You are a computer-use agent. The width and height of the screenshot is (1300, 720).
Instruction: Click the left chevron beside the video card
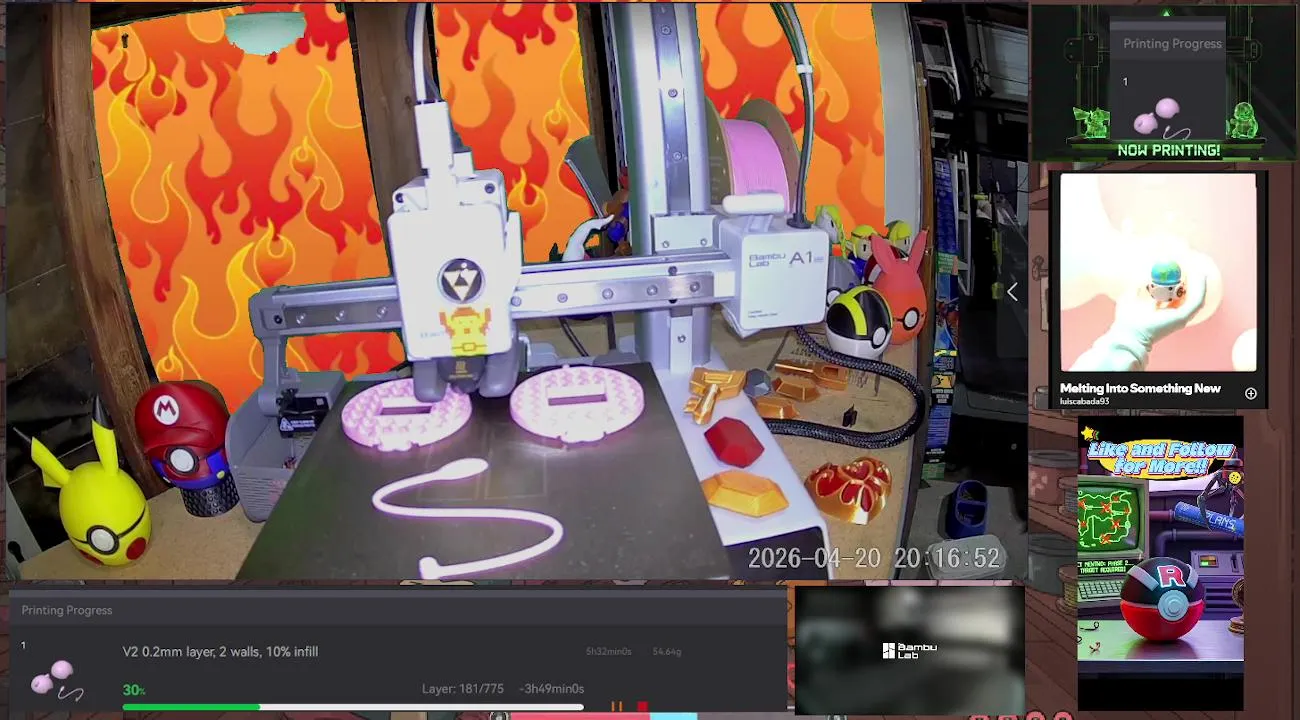pyautogui.click(x=1012, y=291)
